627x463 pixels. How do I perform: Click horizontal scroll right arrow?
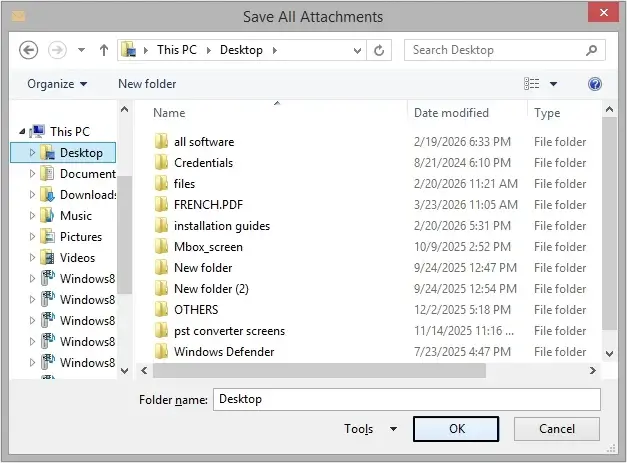click(x=593, y=371)
